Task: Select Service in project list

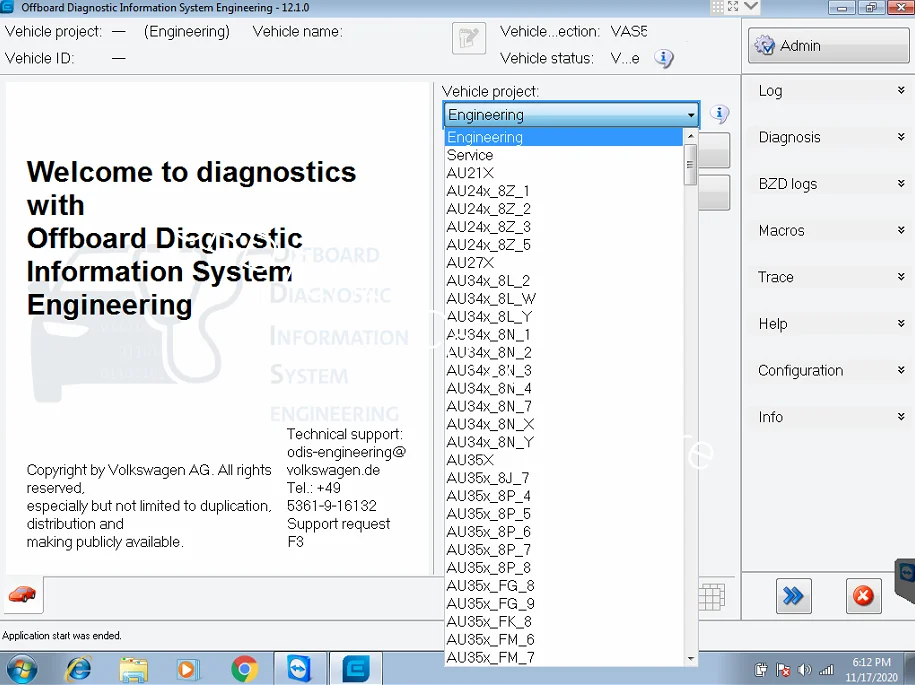Action: 564,155
